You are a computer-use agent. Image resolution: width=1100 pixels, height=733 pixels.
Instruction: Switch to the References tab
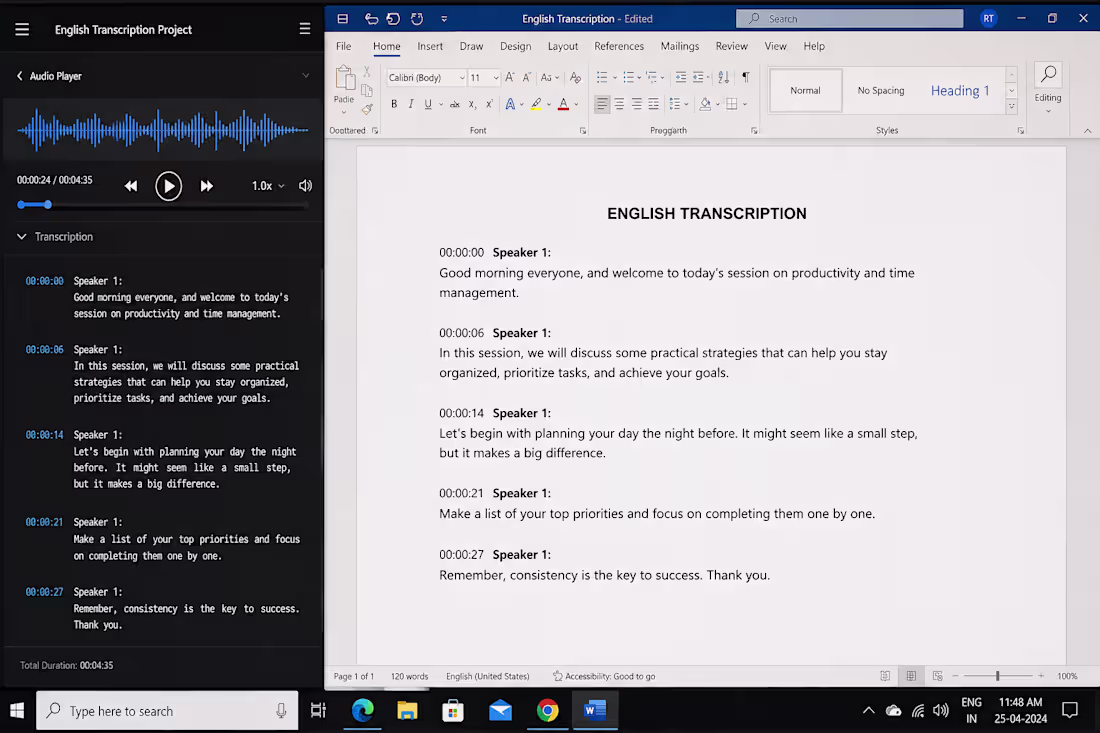point(619,46)
